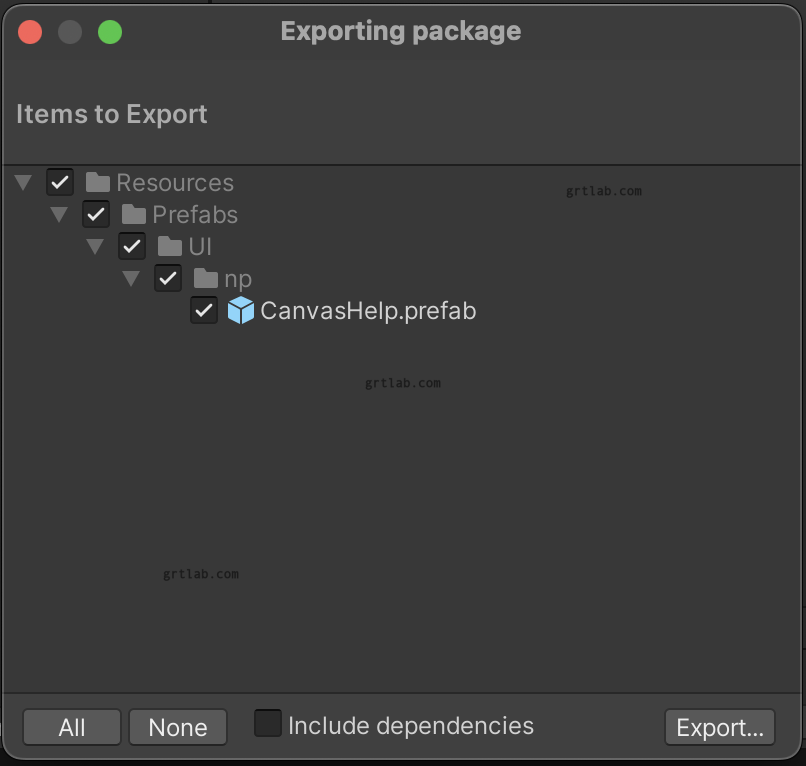The height and width of the screenshot is (766, 806).
Task: Select the green zoom traffic light
Action: (x=110, y=31)
